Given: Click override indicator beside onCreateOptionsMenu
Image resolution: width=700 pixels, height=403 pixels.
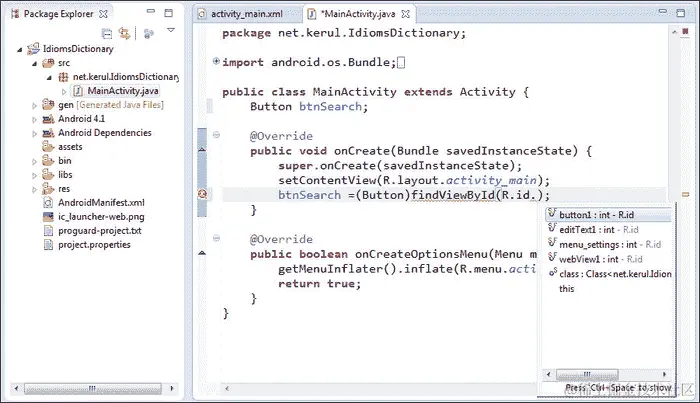Looking at the screenshot, I should (x=202, y=253).
